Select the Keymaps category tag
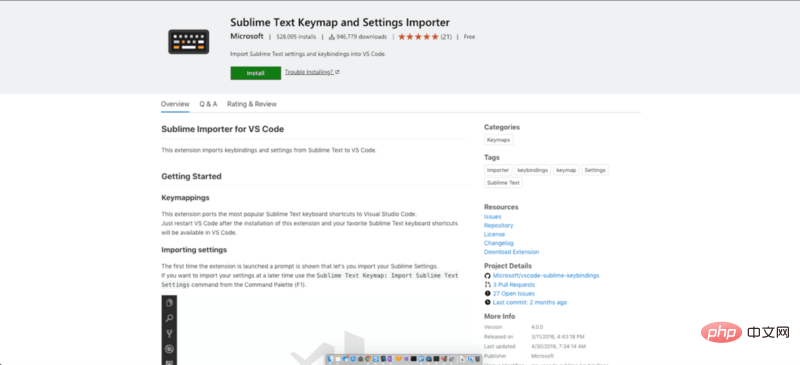The height and width of the screenshot is (365, 800). (x=499, y=140)
